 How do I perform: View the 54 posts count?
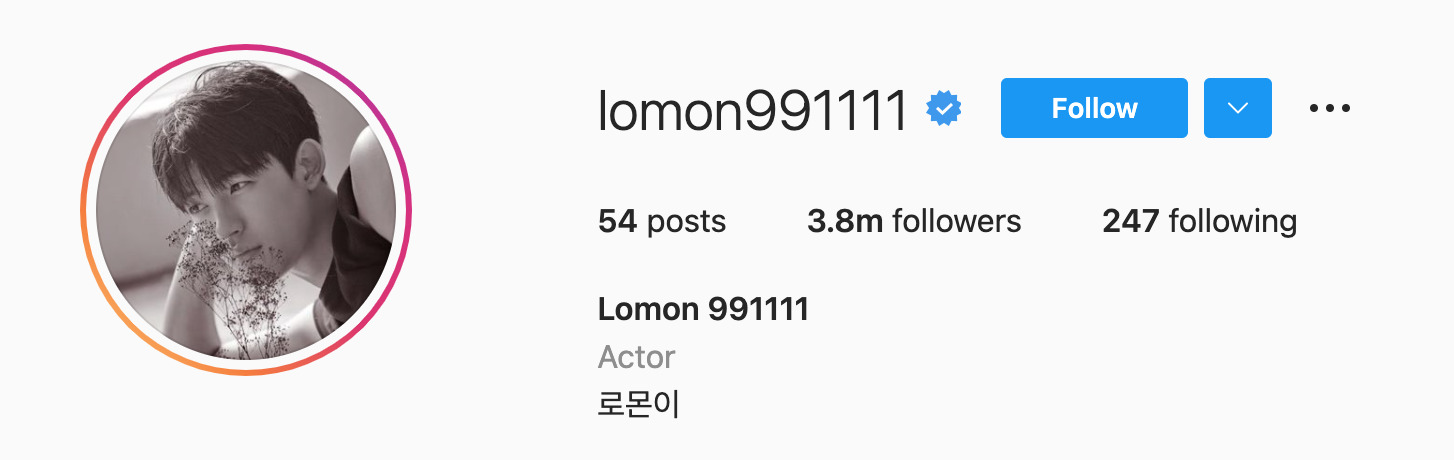tap(662, 221)
